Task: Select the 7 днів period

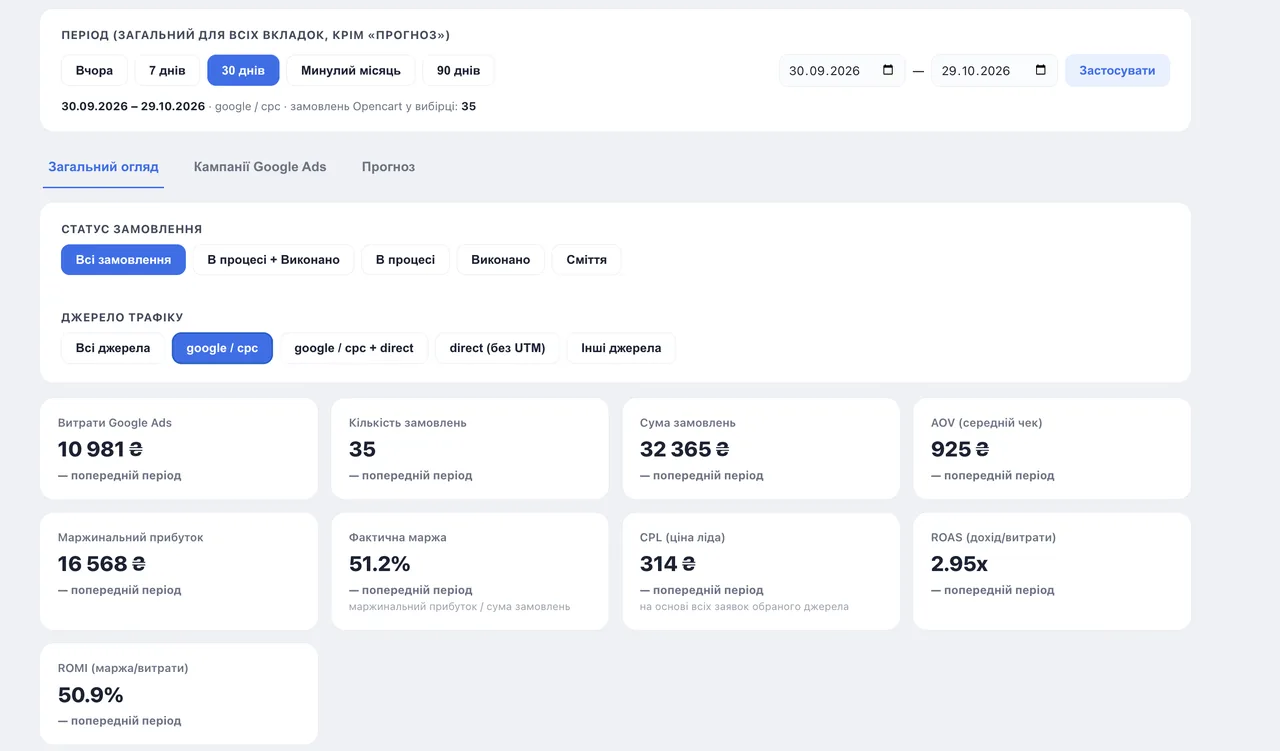Action: point(167,71)
